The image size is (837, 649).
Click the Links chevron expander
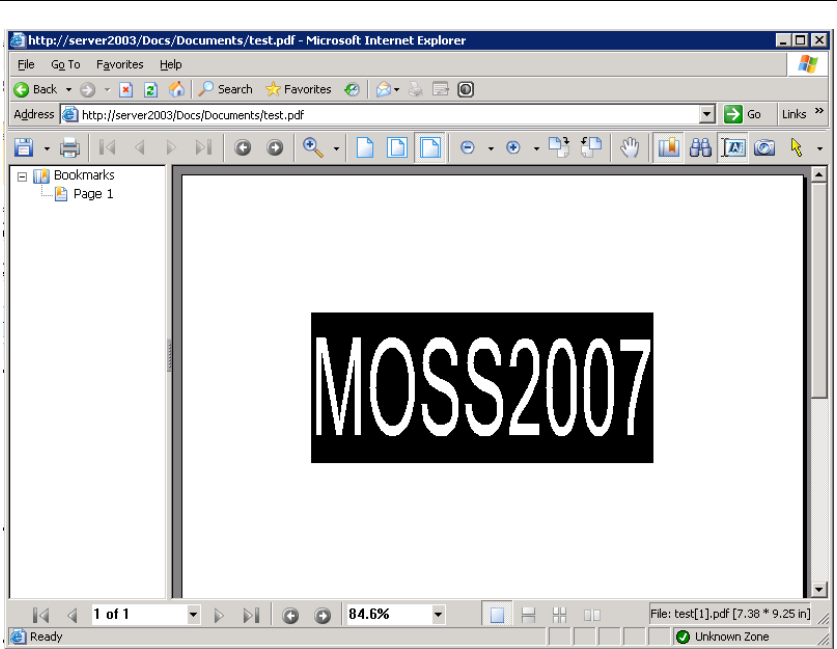pyautogui.click(x=819, y=111)
